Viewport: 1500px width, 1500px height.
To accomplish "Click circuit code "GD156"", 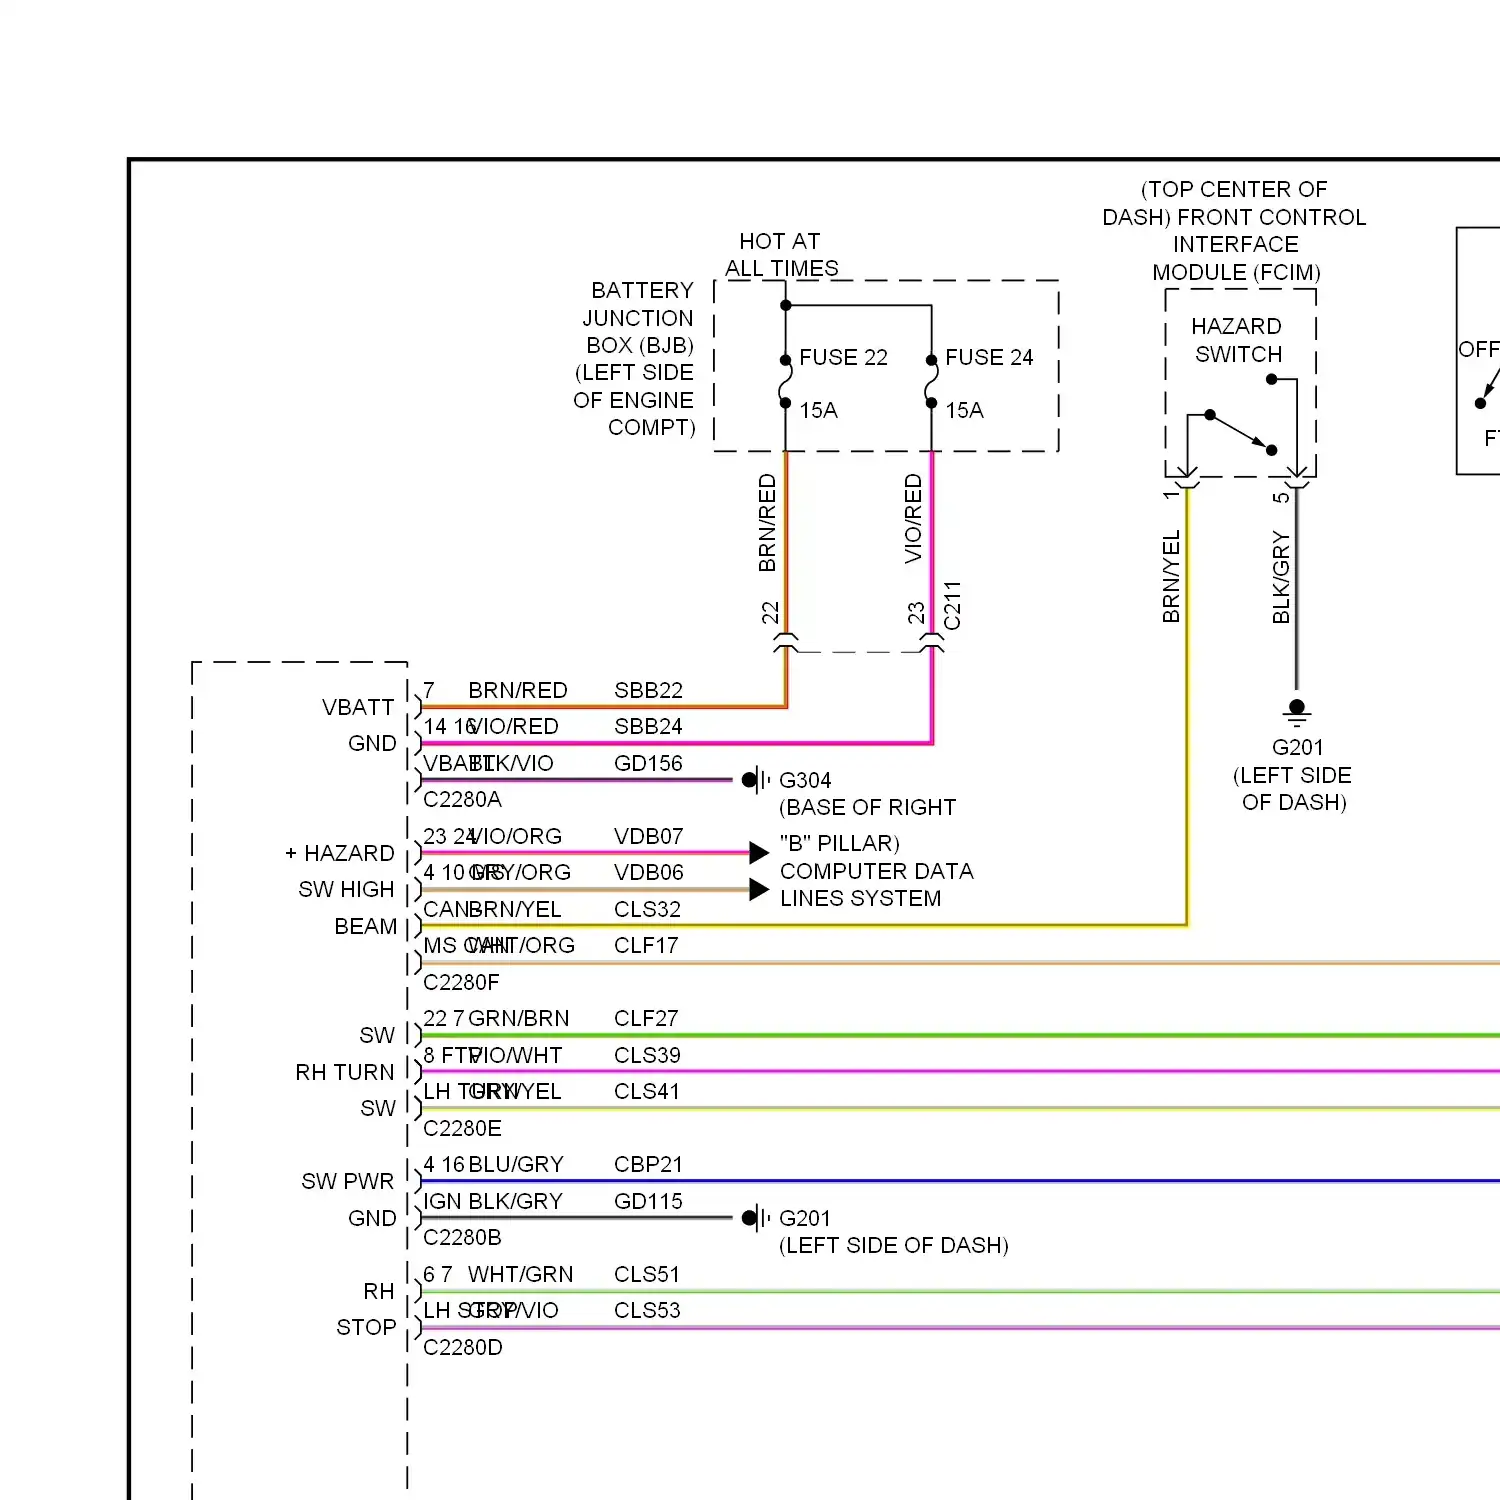I will (648, 763).
